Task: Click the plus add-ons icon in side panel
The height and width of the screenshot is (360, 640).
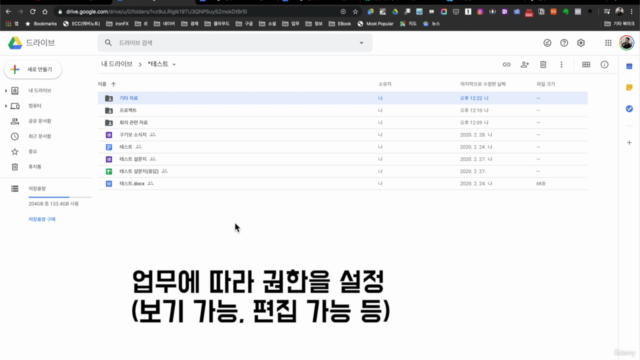Action: pyautogui.click(x=629, y=143)
